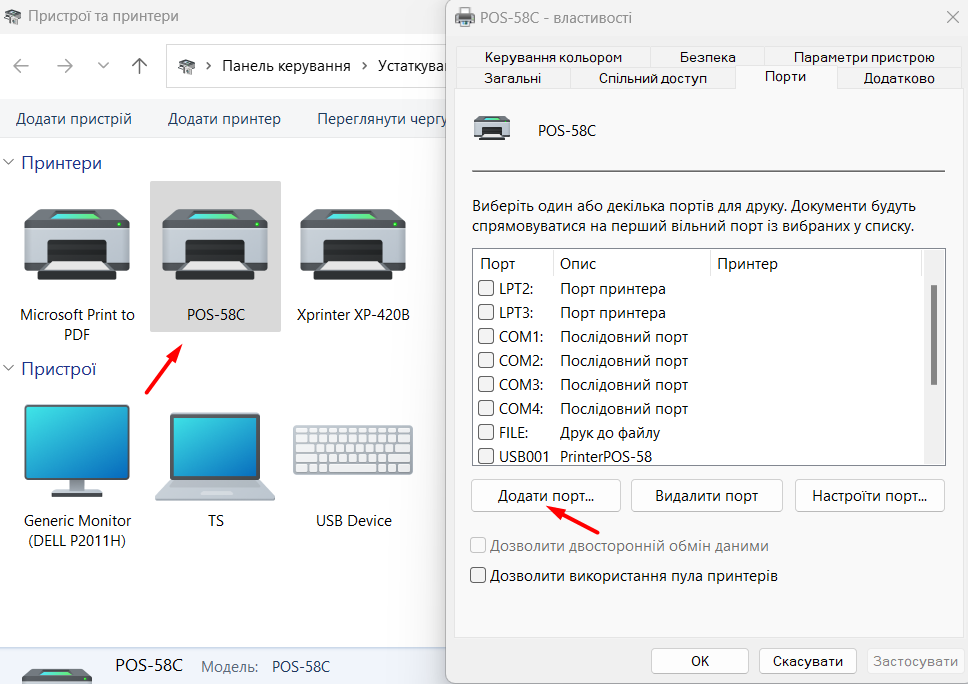This screenshot has height=684, width=968.
Task: Click the printer icon in the breadcrumb bar
Action: tap(186, 65)
